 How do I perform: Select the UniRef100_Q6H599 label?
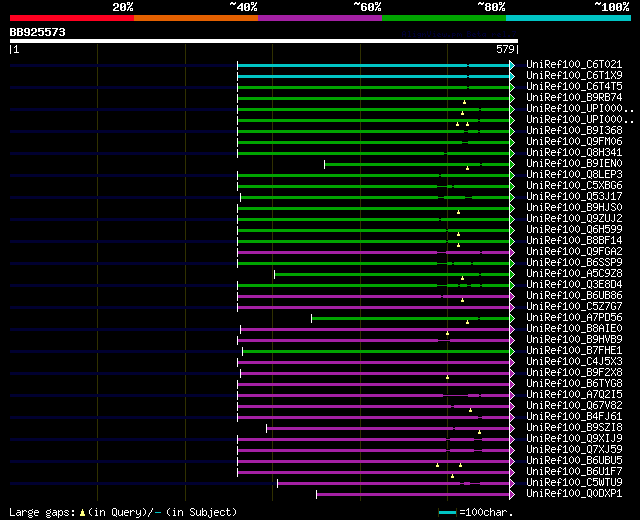point(574,230)
